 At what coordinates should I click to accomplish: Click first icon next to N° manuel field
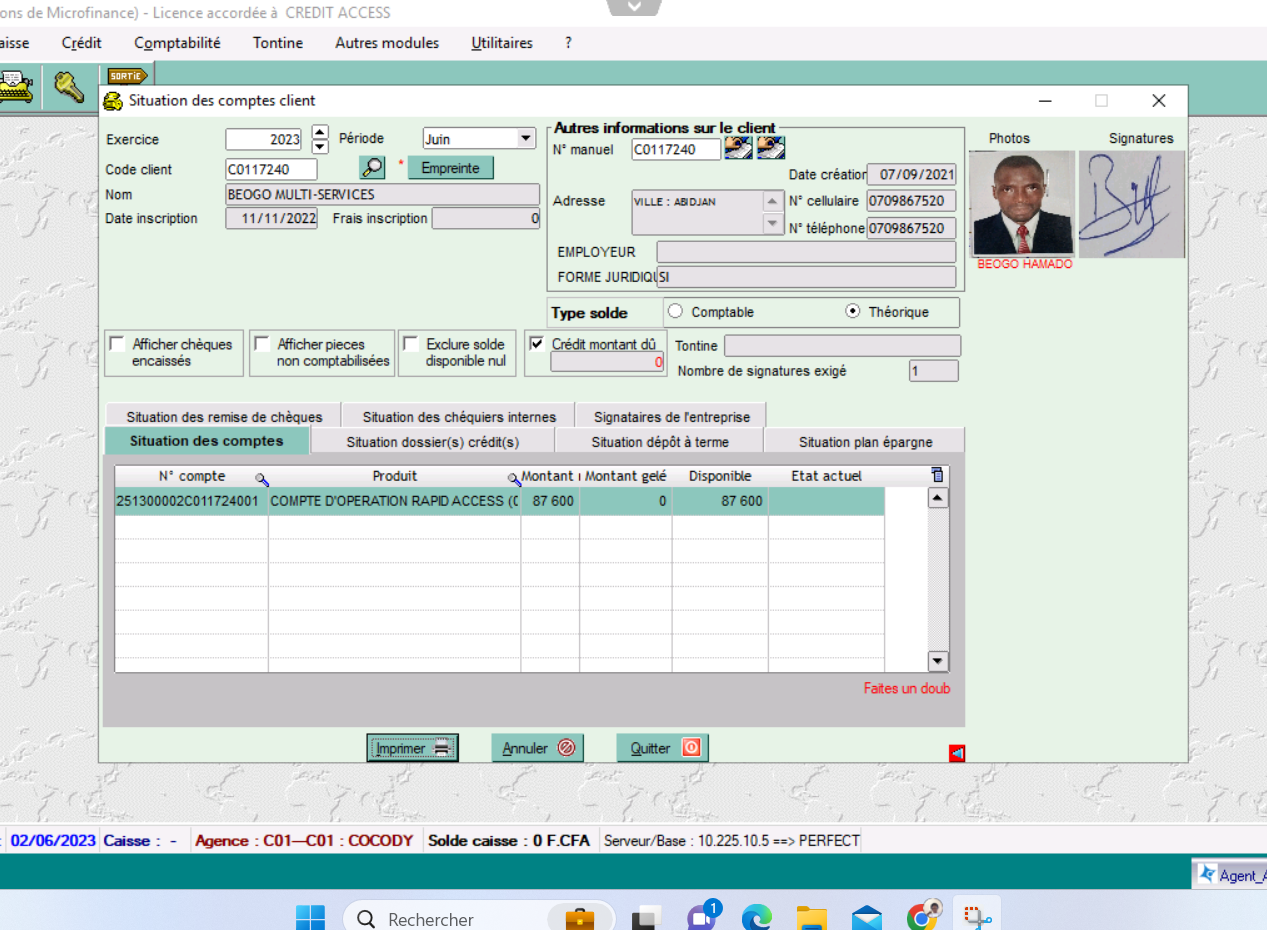pyautogui.click(x=738, y=149)
